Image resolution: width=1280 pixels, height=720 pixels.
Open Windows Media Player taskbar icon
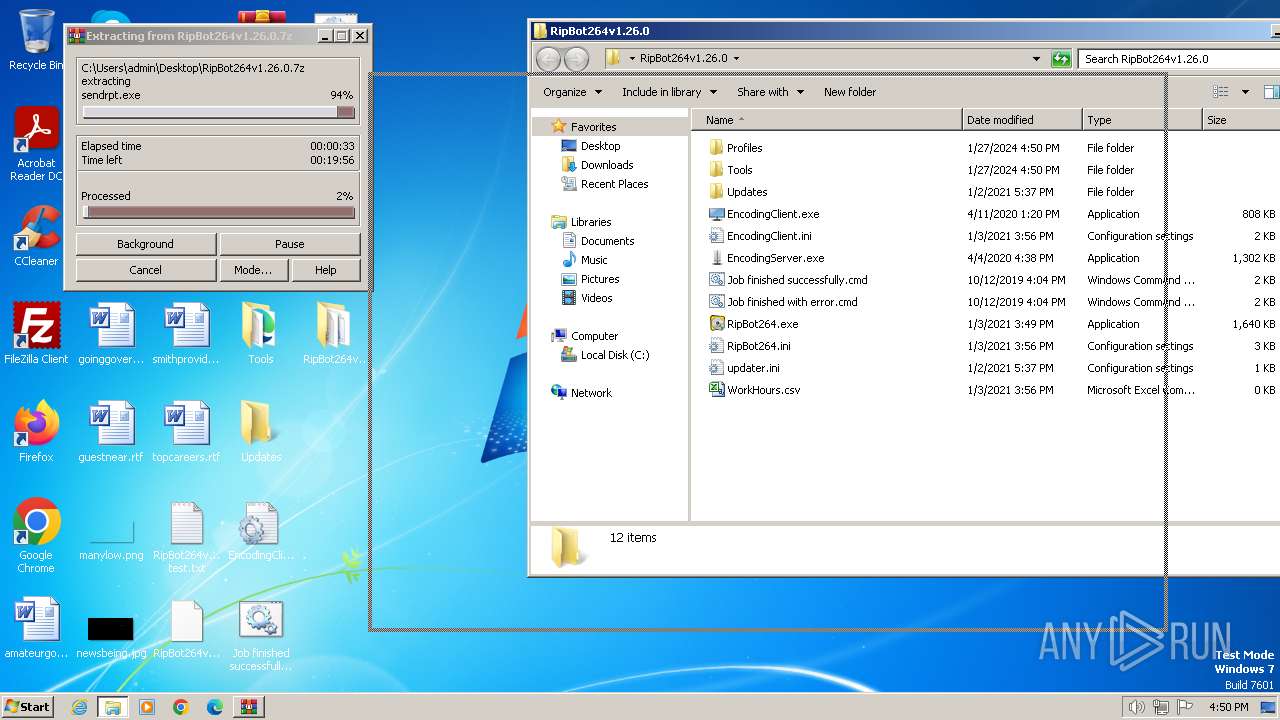click(x=147, y=707)
